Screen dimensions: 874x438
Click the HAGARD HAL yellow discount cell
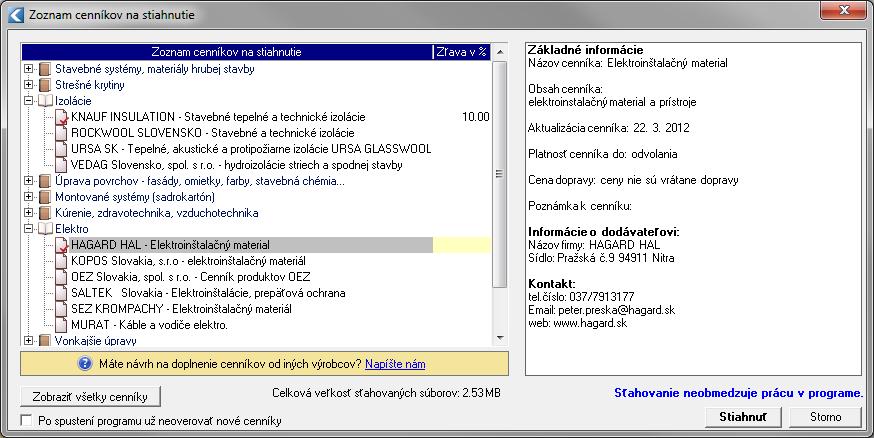pyautogui.click(x=462, y=245)
